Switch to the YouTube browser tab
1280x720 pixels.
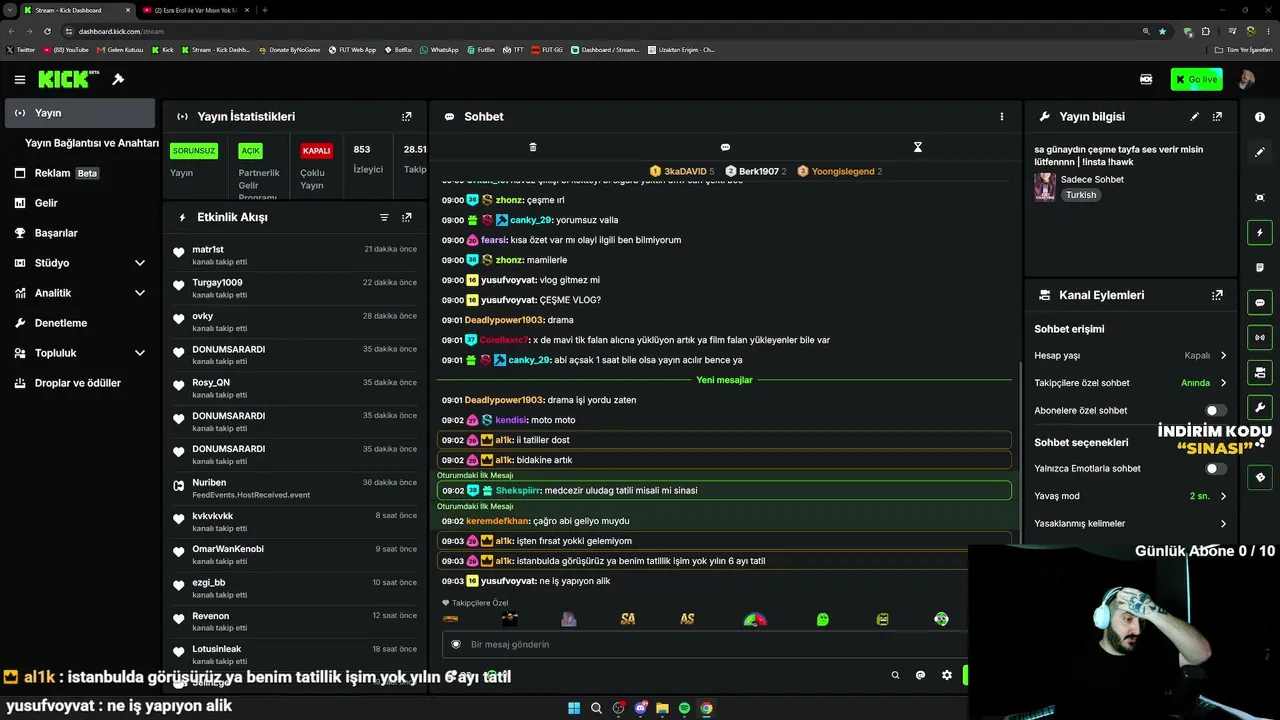pos(195,10)
